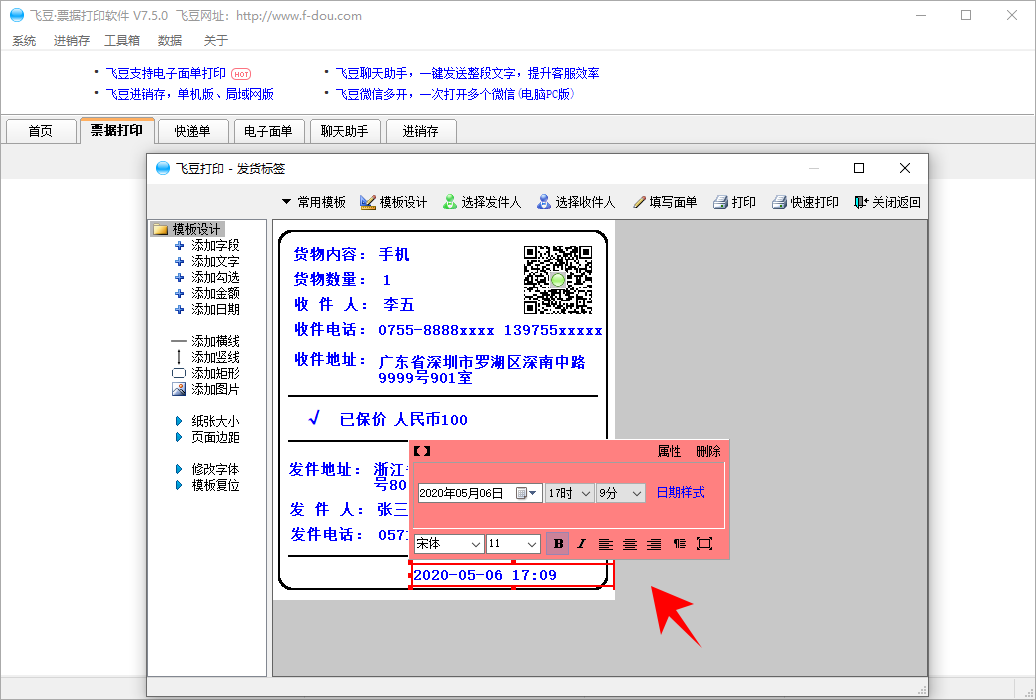Open the 常用模板 dropdown

click(313, 202)
